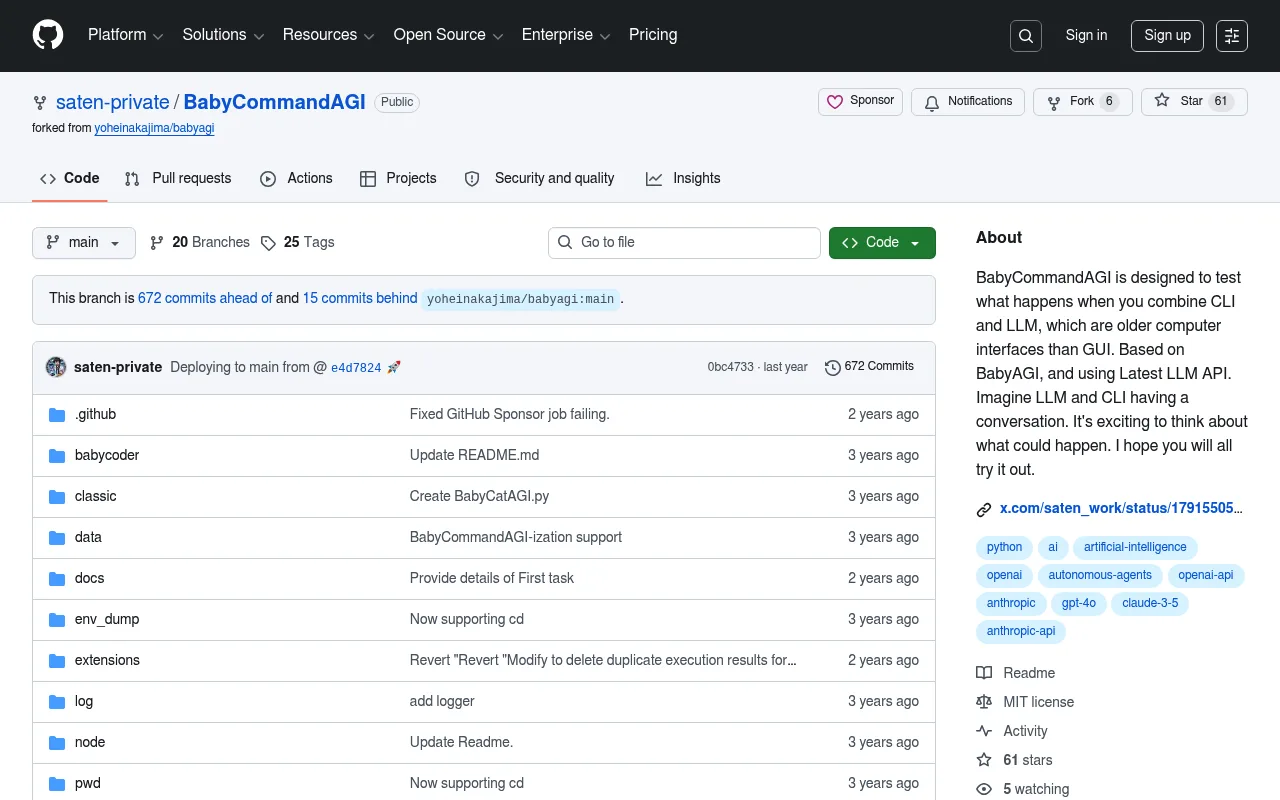This screenshot has width=1280, height=800.
Task: Click the star icon beside 61 stars
Action: tap(984, 760)
